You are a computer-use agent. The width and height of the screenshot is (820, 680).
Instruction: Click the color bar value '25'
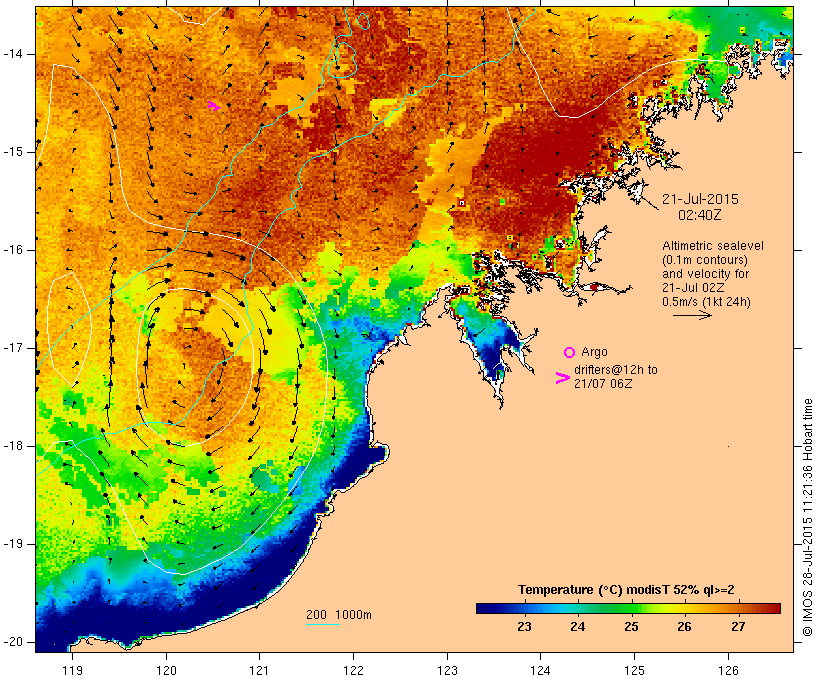[631, 627]
